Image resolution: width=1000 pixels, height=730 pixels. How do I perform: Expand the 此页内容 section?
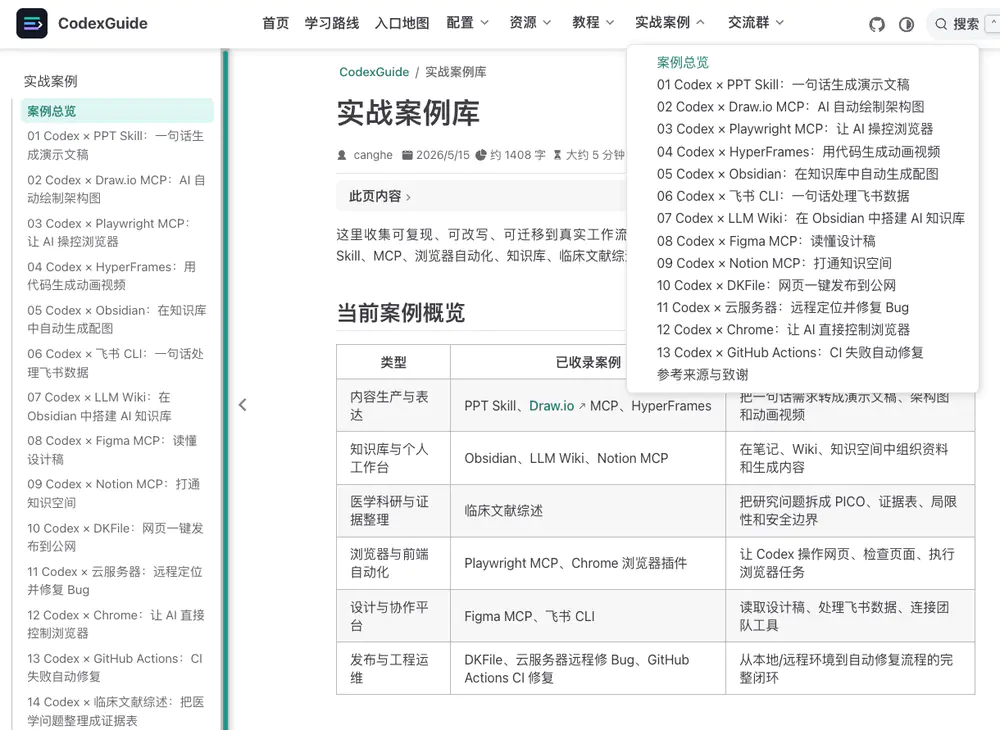379,196
